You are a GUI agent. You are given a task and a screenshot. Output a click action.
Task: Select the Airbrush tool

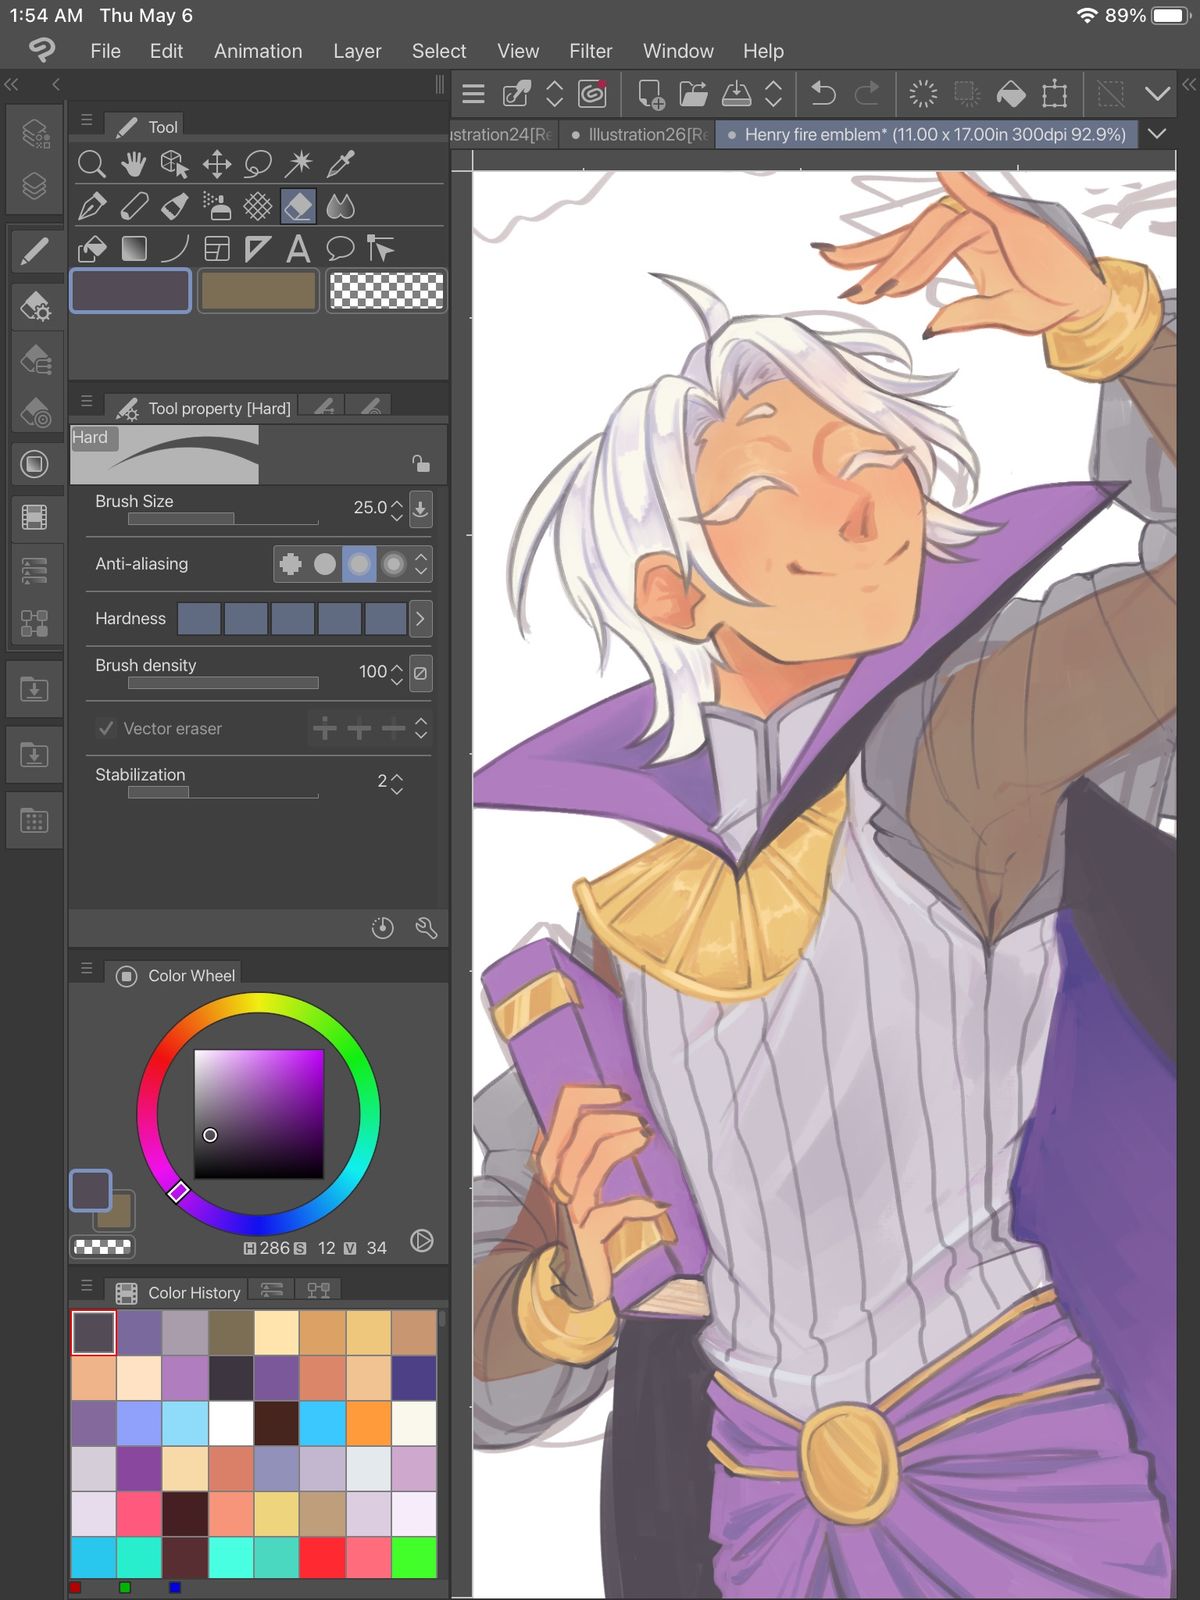point(216,206)
